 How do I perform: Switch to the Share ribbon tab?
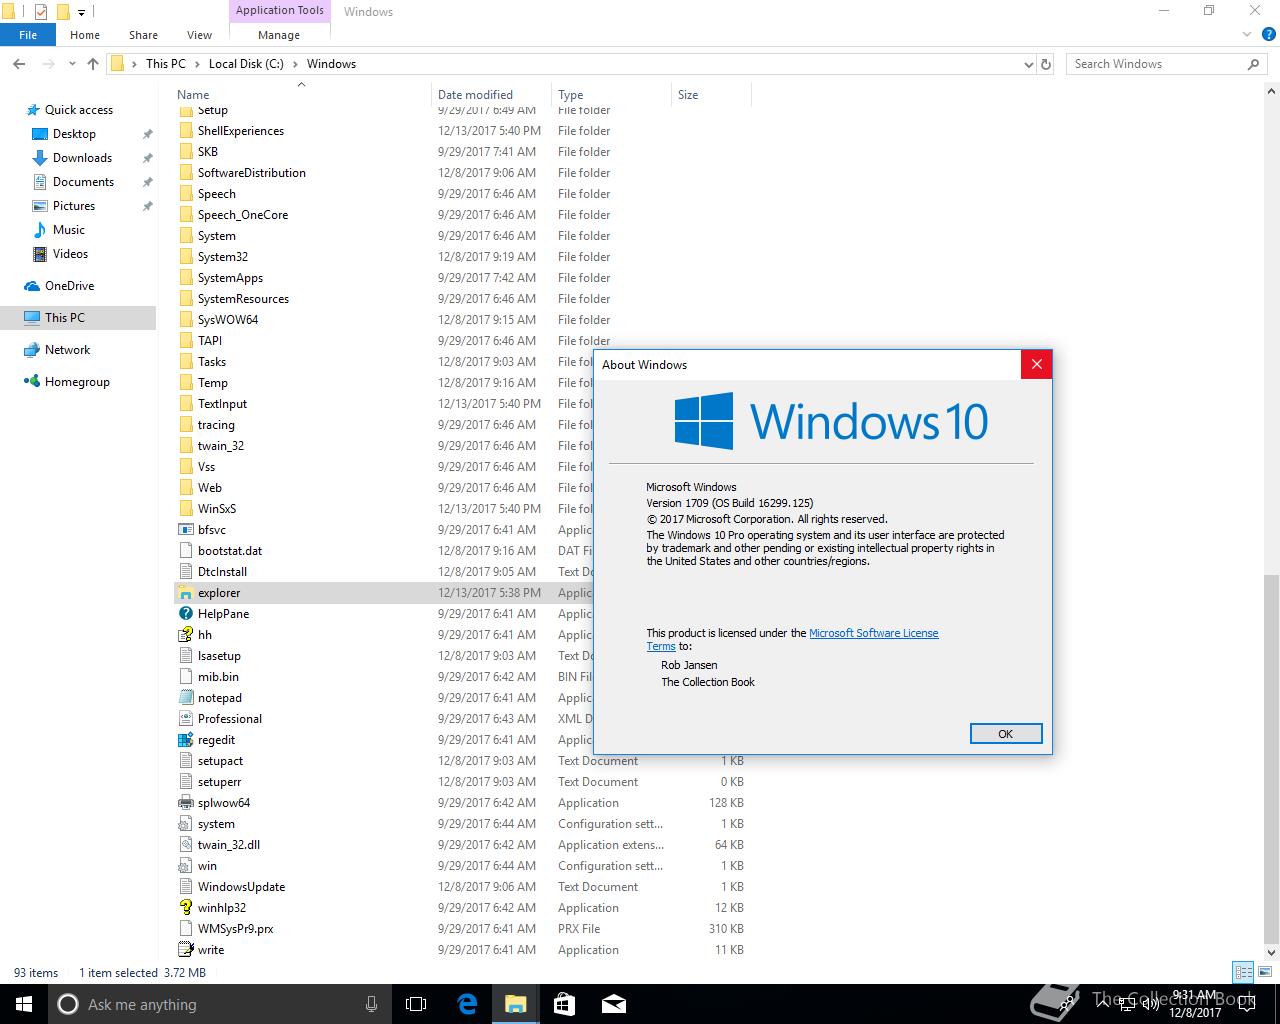click(x=143, y=35)
